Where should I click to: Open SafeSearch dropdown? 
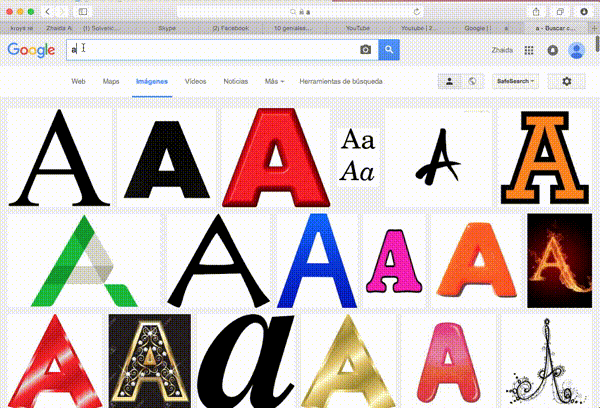pos(515,81)
